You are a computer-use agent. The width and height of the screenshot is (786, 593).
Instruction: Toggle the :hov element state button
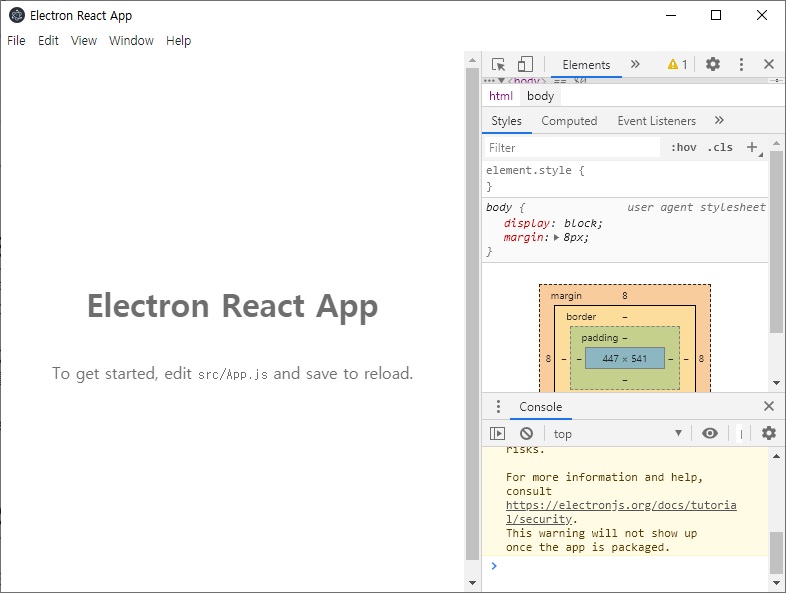click(x=684, y=147)
